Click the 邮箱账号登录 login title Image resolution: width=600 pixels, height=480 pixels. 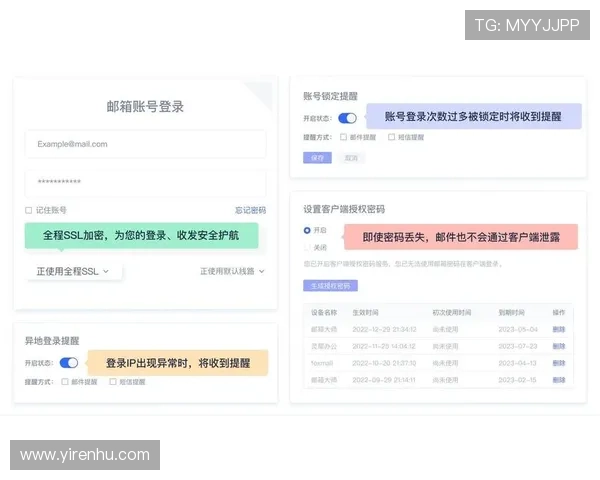[x=145, y=106]
